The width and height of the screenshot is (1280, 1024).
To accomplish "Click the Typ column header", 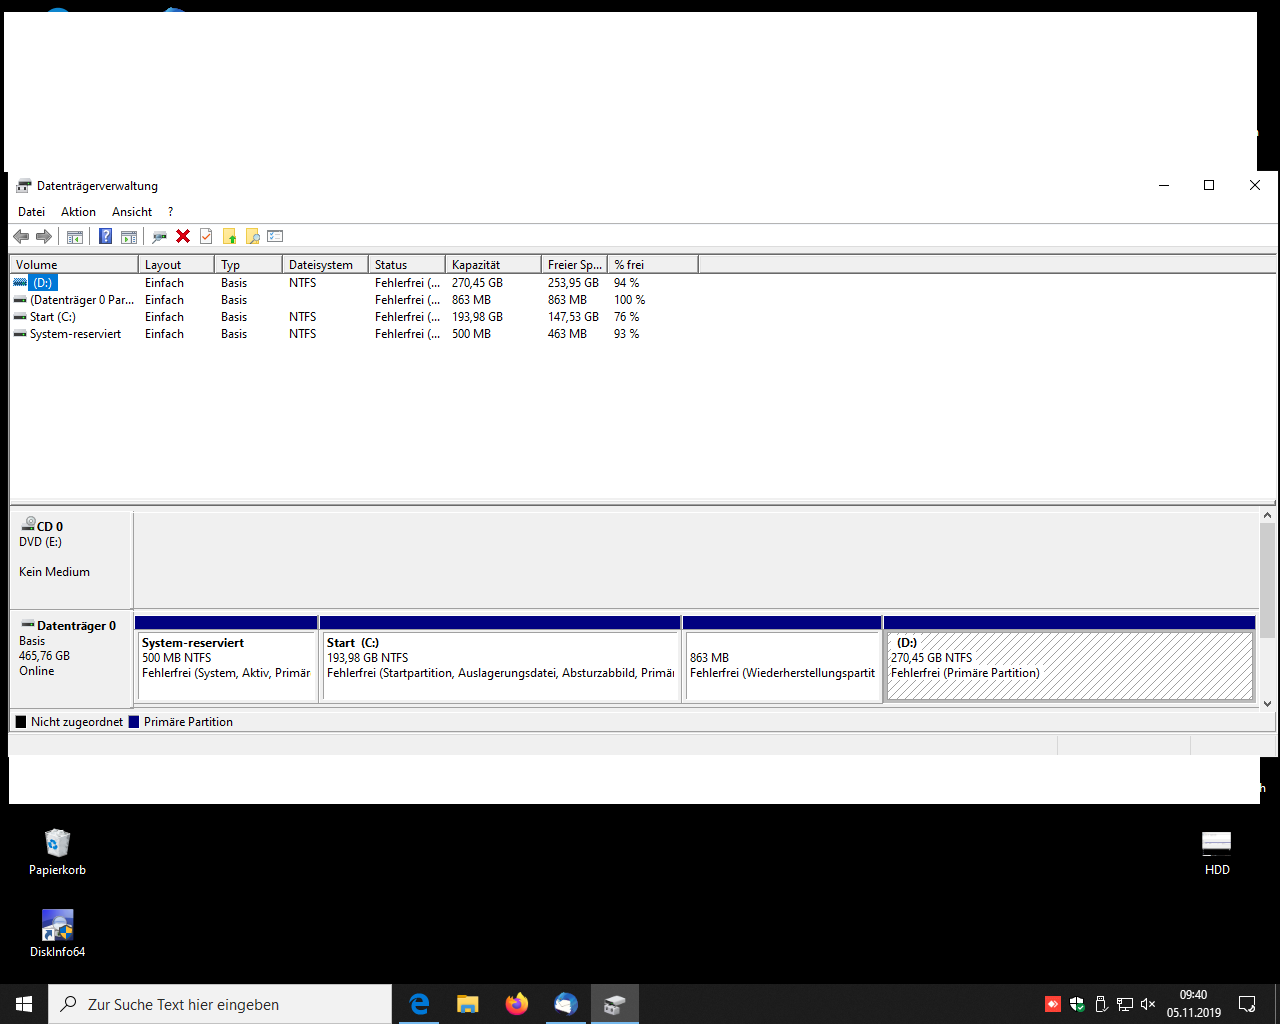I will coord(248,265).
